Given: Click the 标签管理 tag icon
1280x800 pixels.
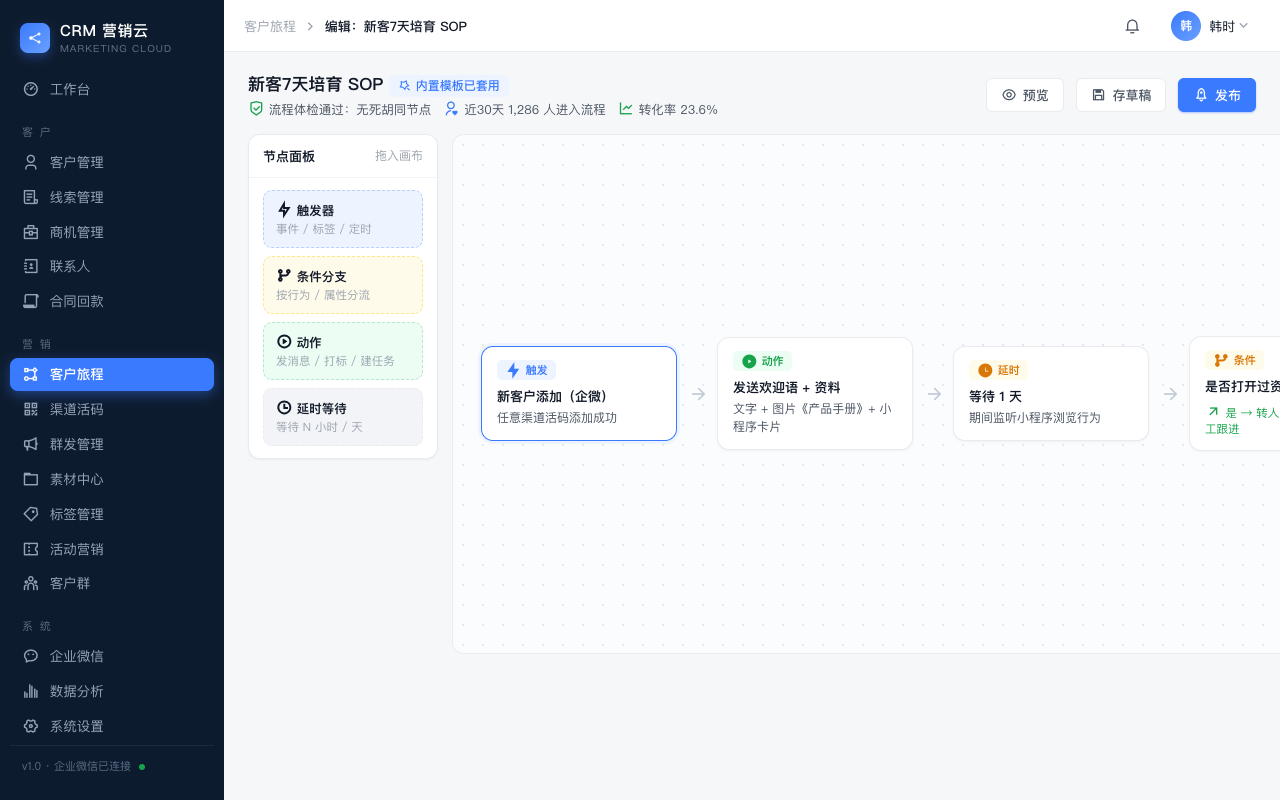Looking at the screenshot, I should pos(31,514).
